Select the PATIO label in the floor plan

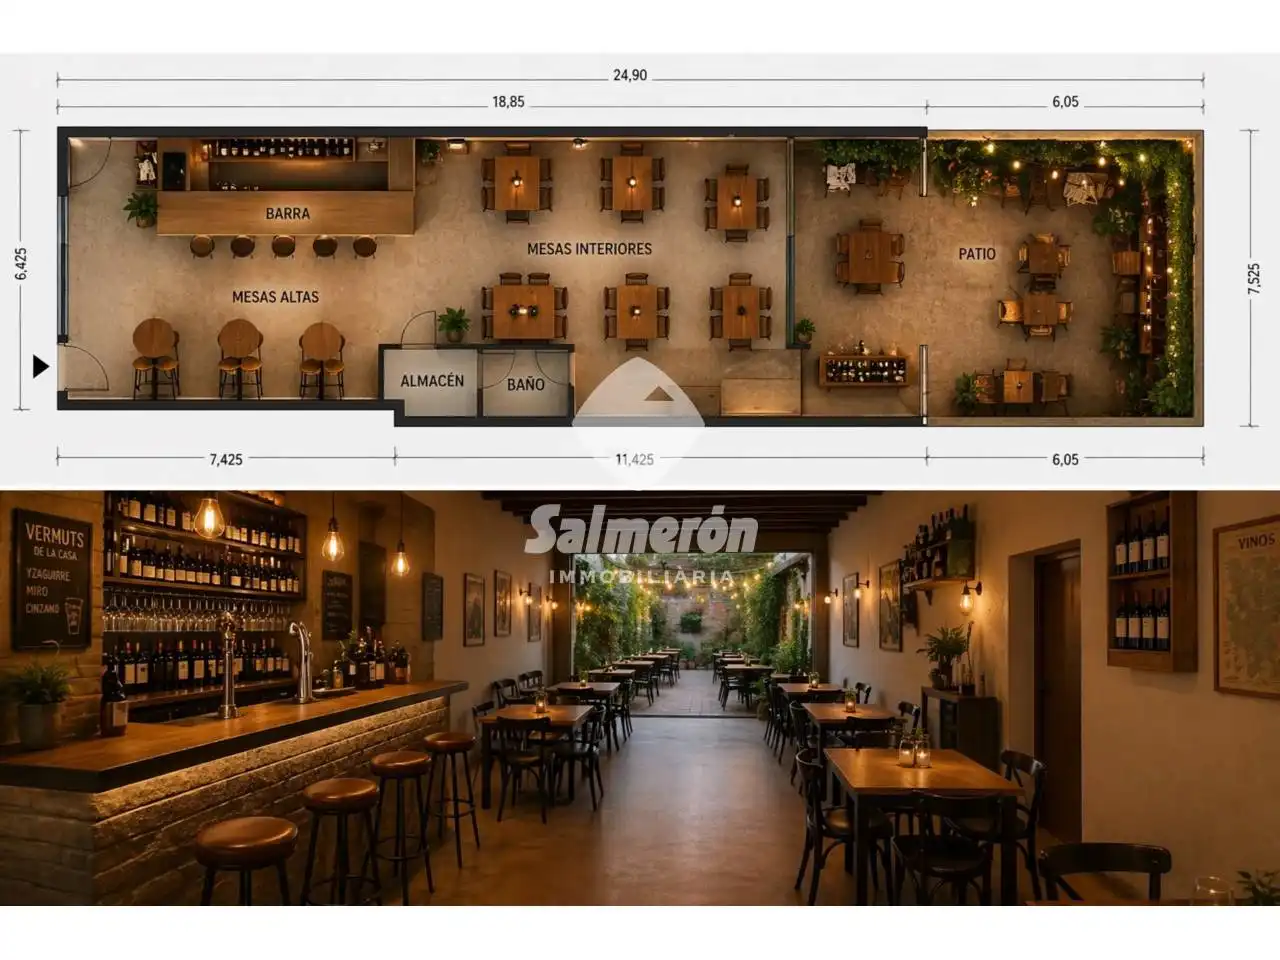click(x=976, y=254)
